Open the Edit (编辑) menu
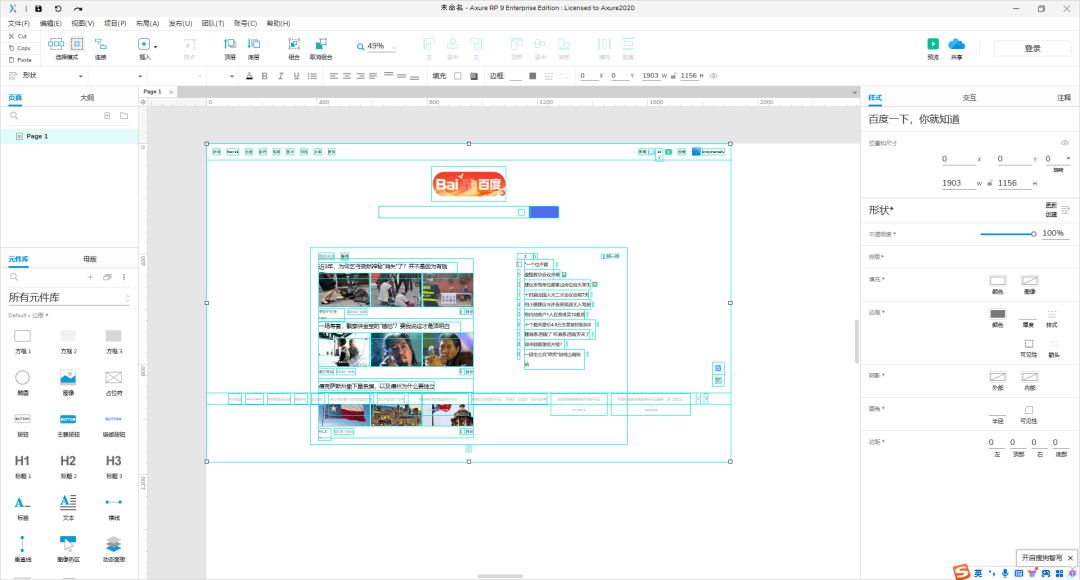Viewport: 1080px width, 580px height. 50,23
